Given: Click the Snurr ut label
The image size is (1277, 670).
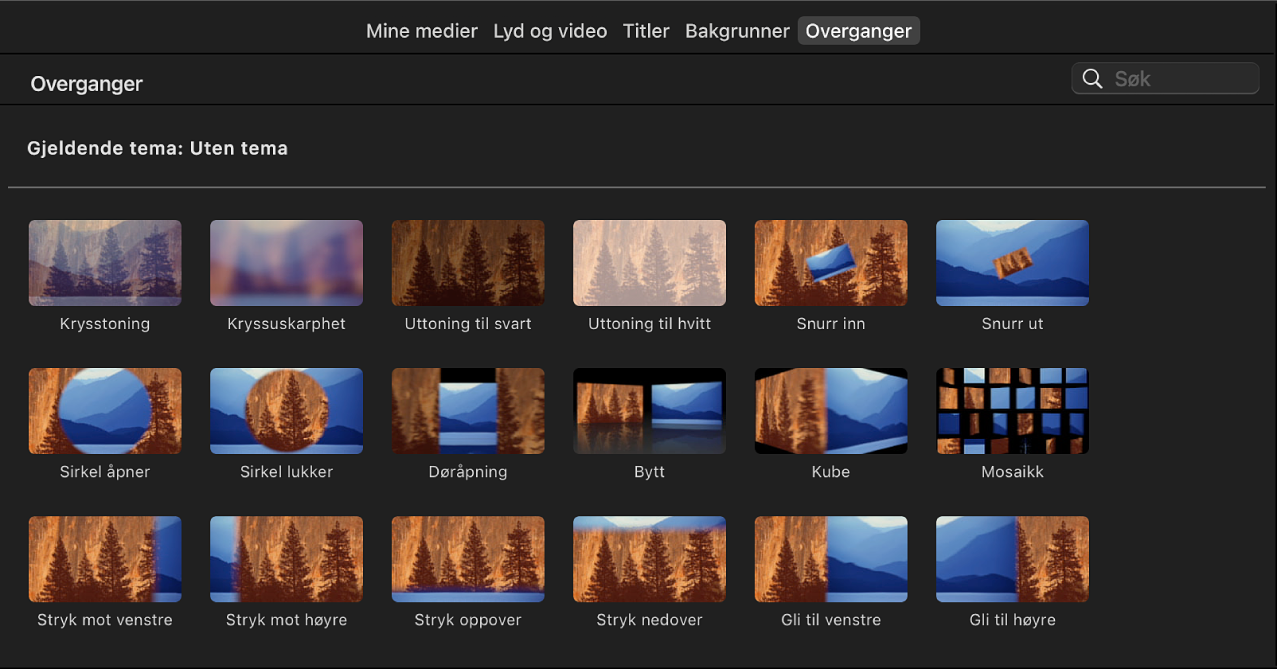Looking at the screenshot, I should 1012,324.
